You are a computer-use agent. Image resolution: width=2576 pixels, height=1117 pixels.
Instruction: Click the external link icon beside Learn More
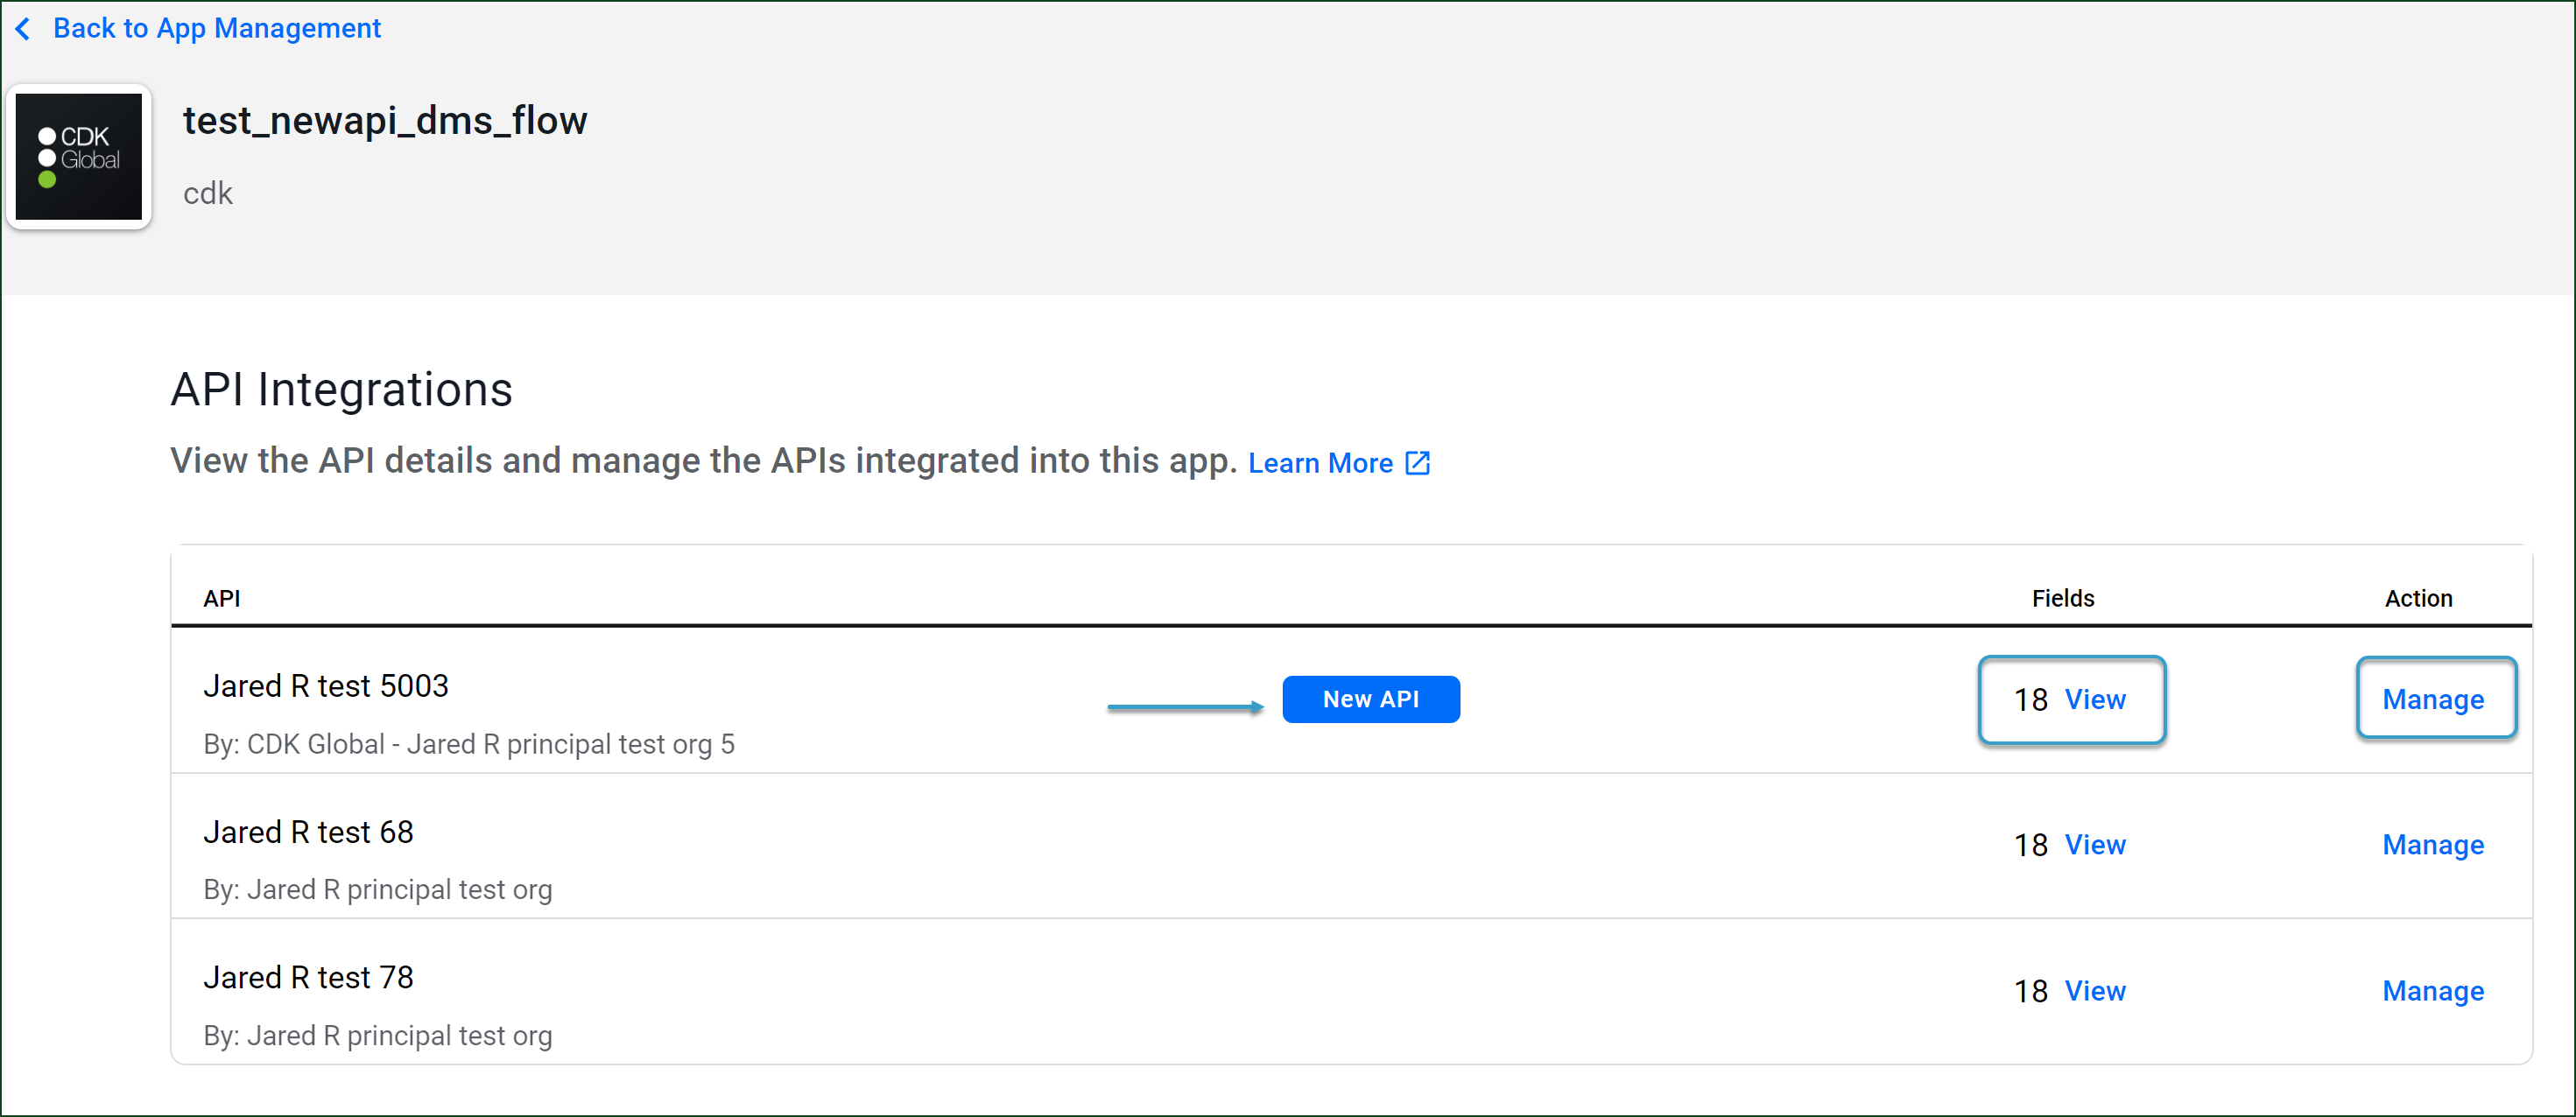click(1417, 463)
